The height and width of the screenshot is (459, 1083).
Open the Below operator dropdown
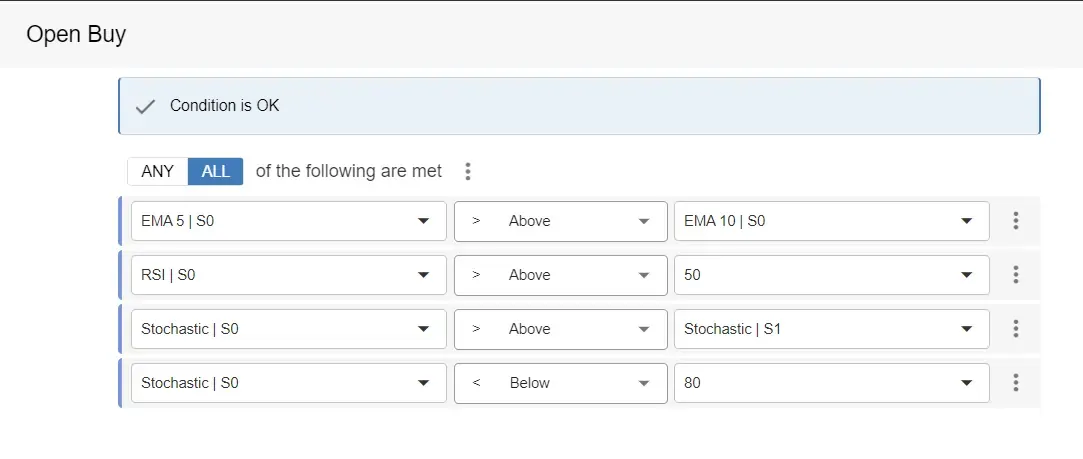560,383
